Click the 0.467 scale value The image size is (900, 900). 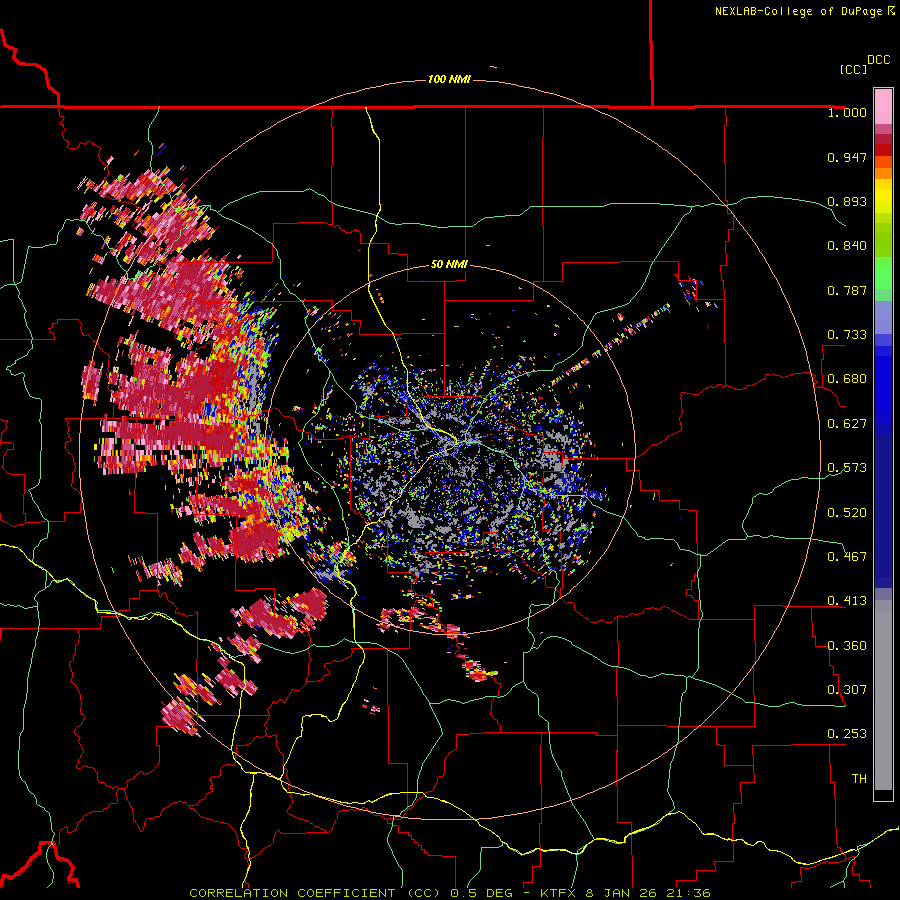tap(847, 557)
